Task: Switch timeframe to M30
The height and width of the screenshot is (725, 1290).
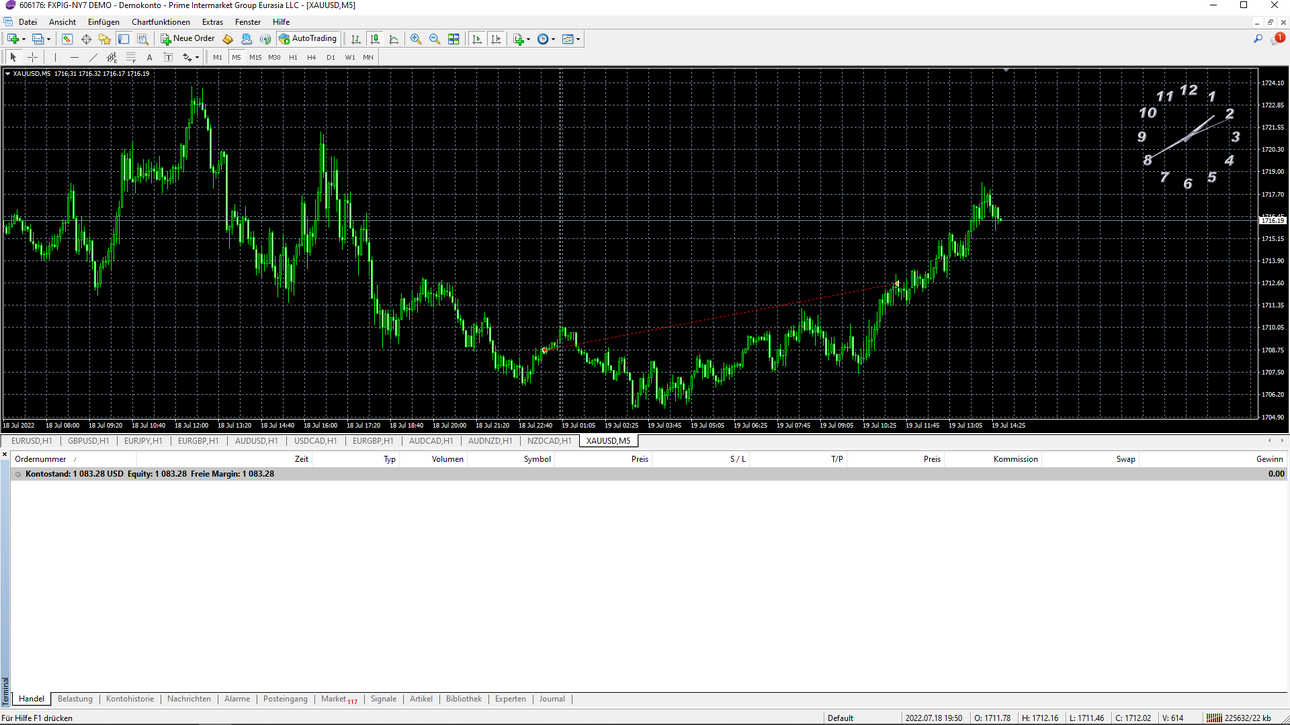Action: pos(274,57)
